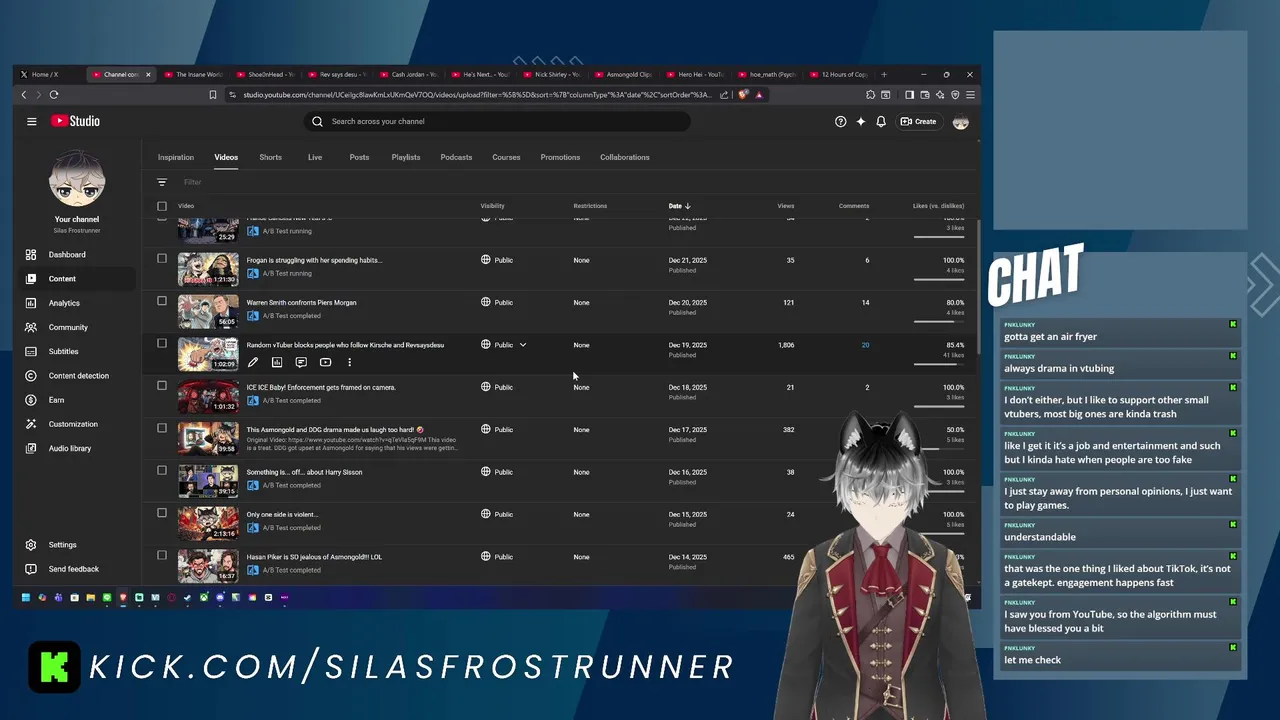Switch to the Inspiration tab

[175, 157]
